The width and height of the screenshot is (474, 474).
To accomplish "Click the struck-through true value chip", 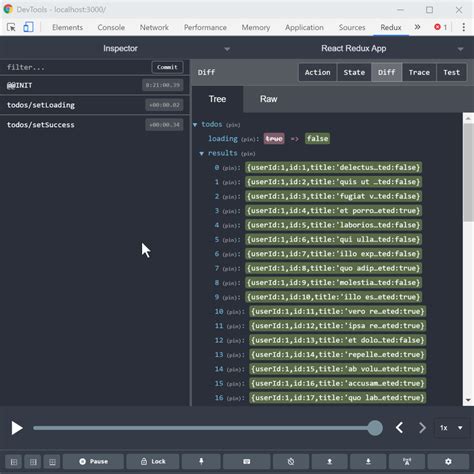I will tap(274, 138).
